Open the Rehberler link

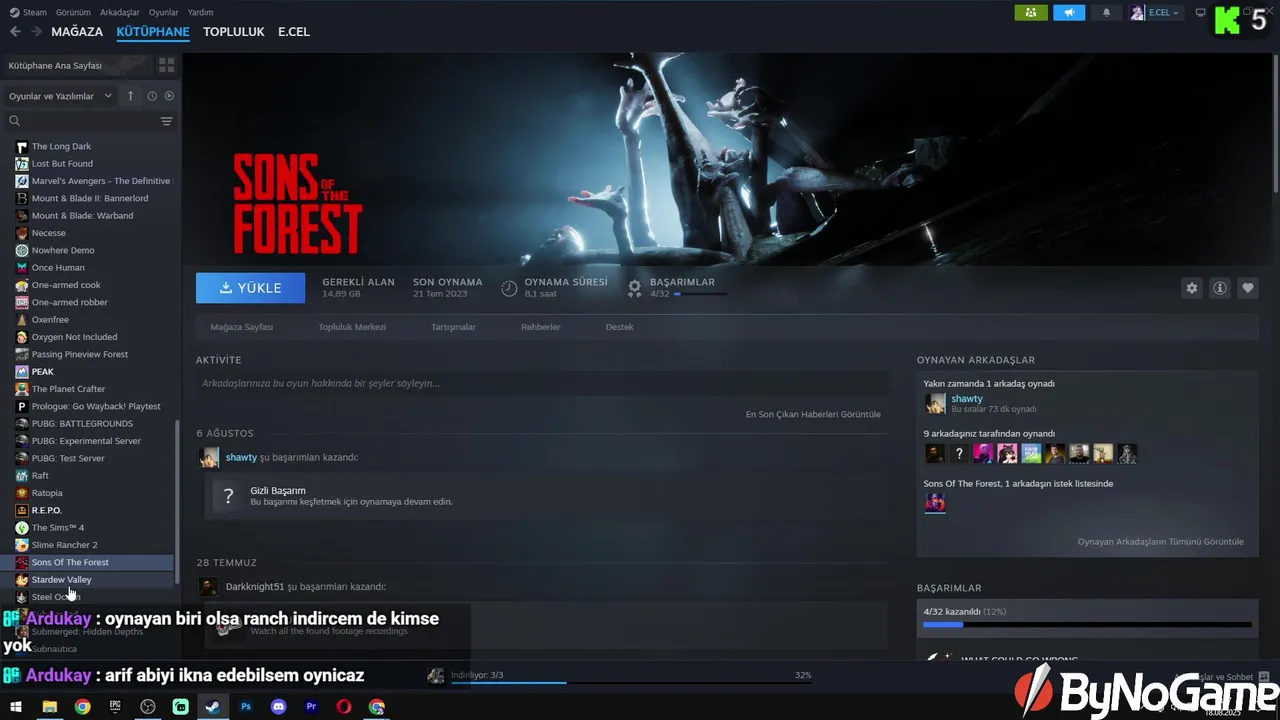[540, 327]
